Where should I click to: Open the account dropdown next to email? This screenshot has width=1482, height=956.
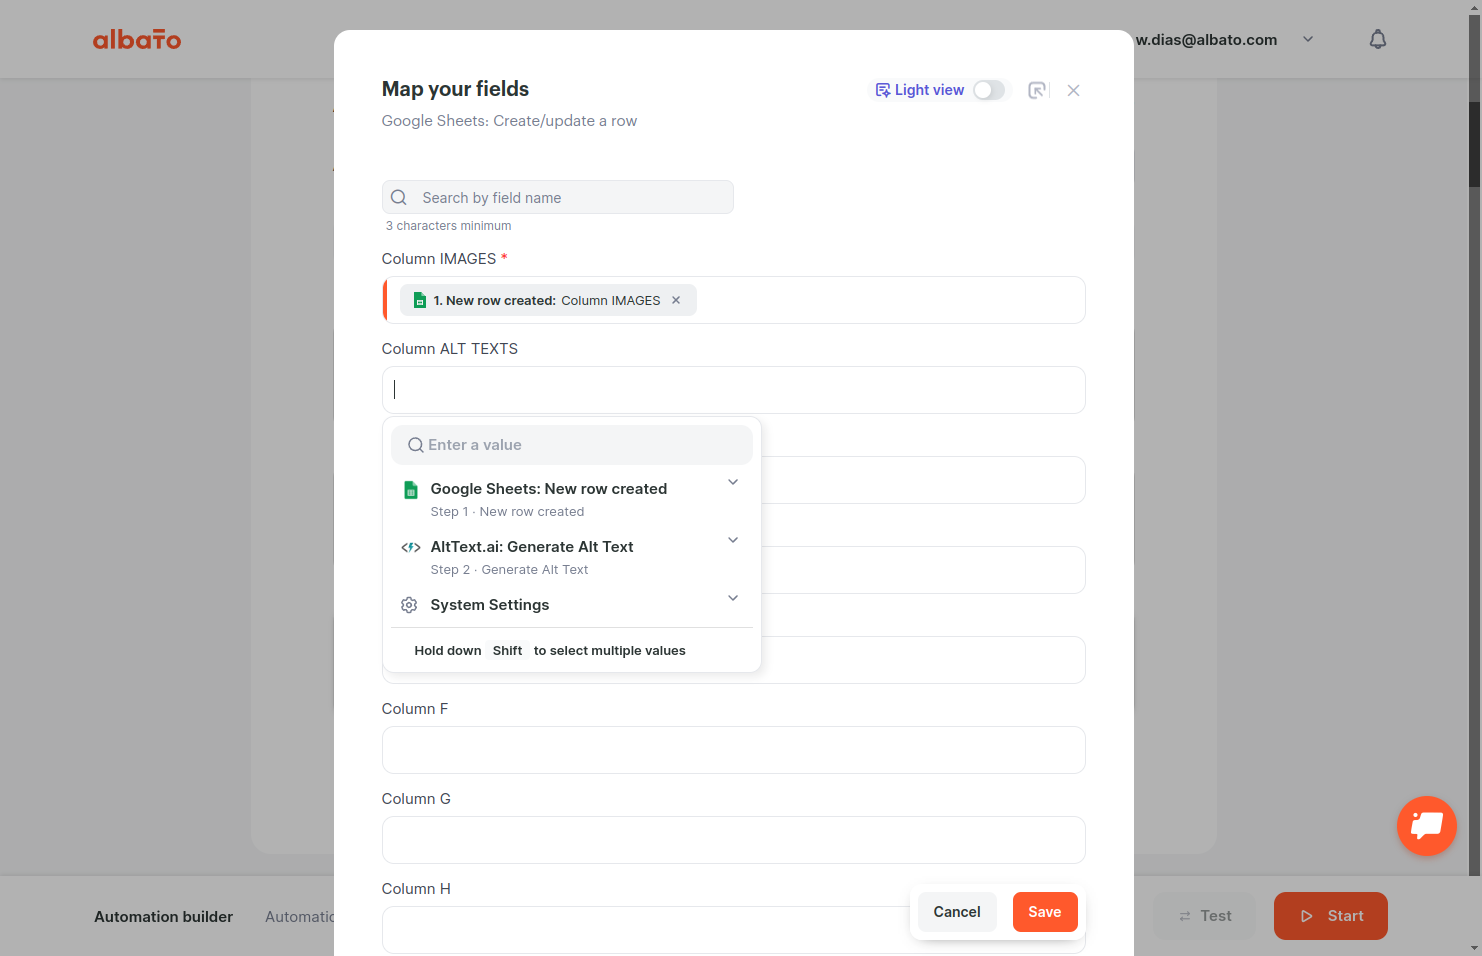pyautogui.click(x=1308, y=39)
